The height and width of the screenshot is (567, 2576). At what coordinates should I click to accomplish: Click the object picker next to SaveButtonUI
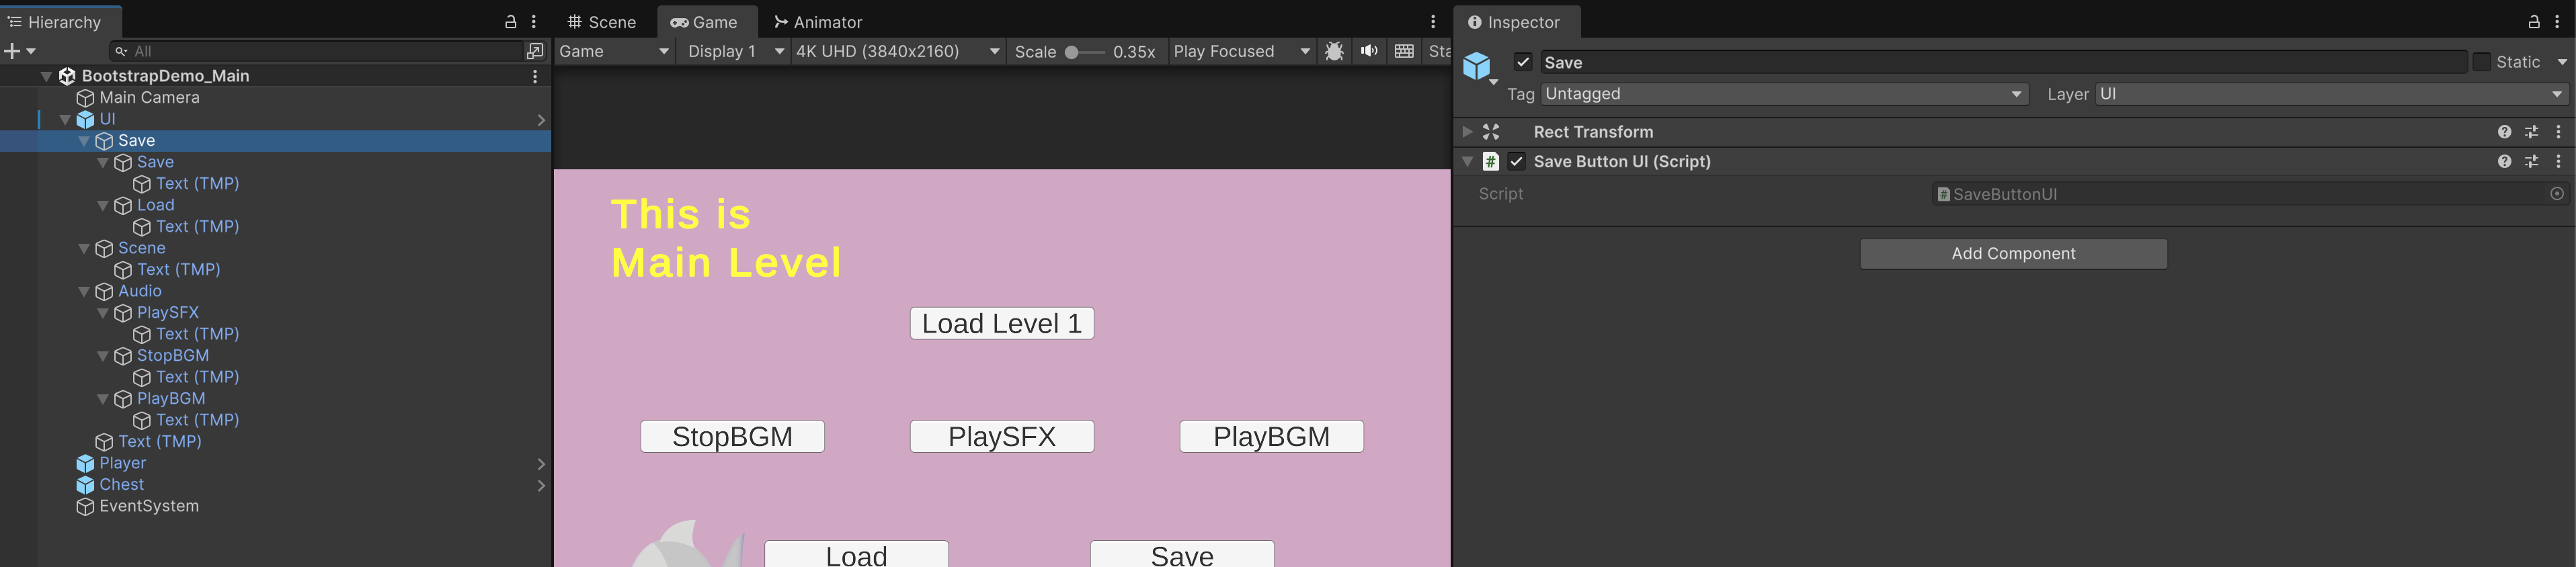pyautogui.click(x=2556, y=194)
